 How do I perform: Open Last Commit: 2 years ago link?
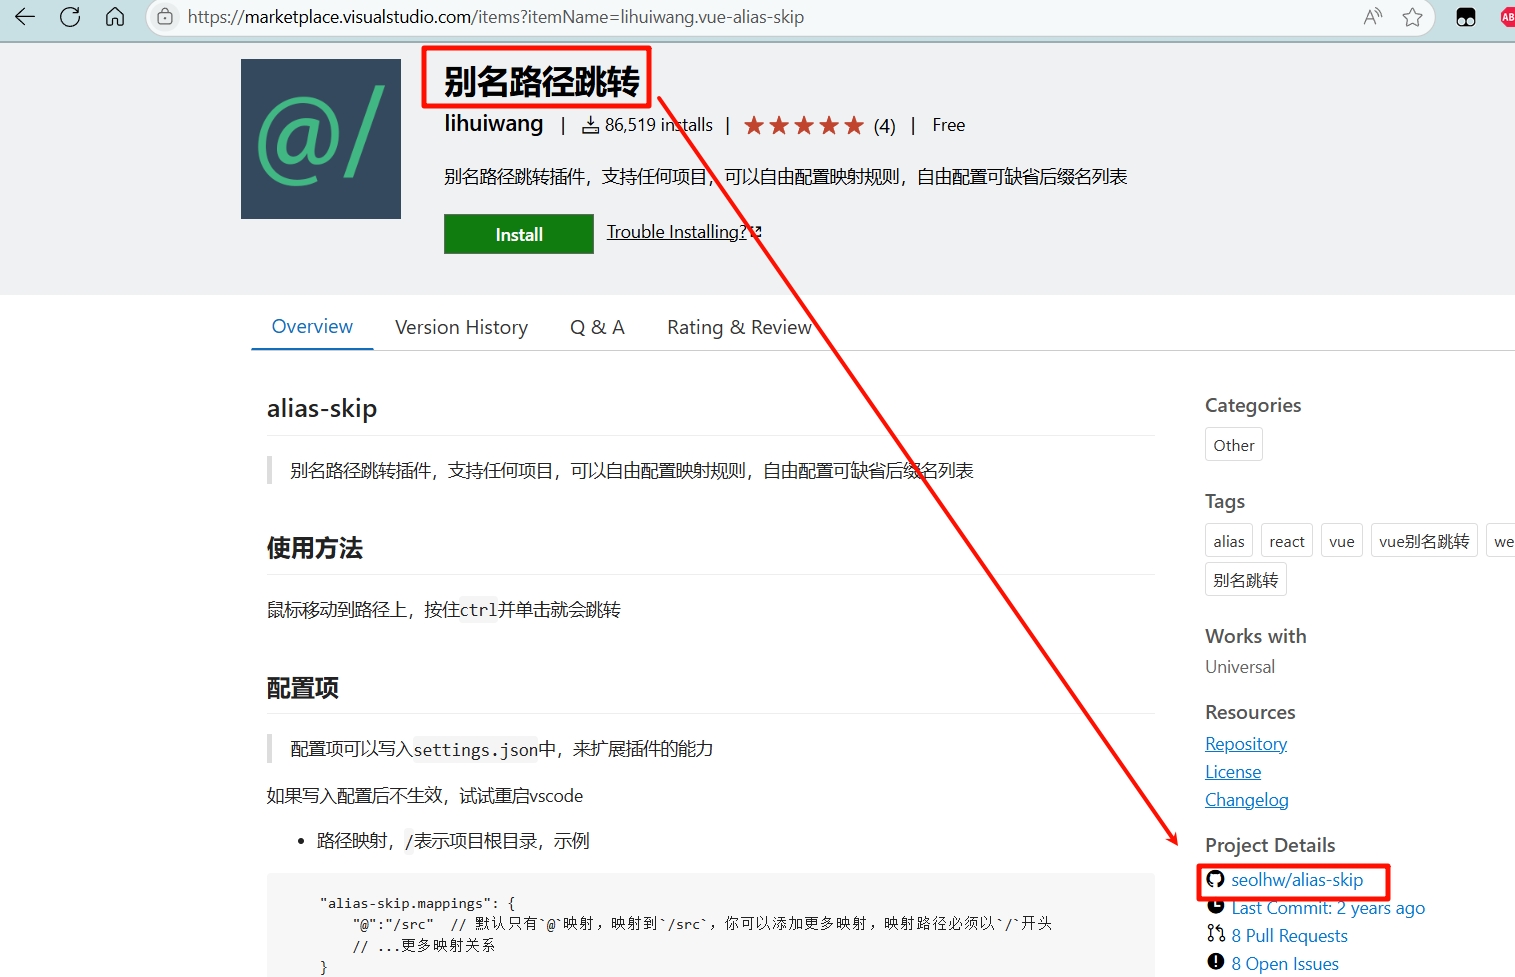click(x=1328, y=908)
